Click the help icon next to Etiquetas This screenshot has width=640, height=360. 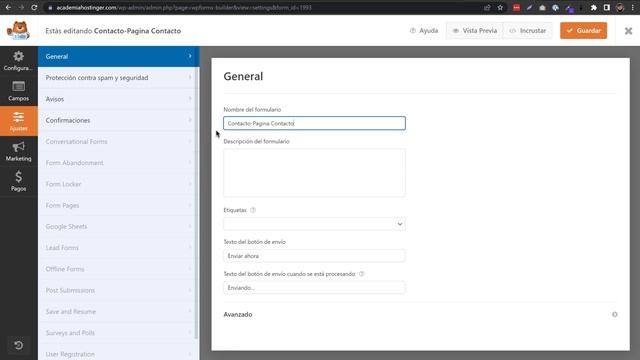coord(253,210)
